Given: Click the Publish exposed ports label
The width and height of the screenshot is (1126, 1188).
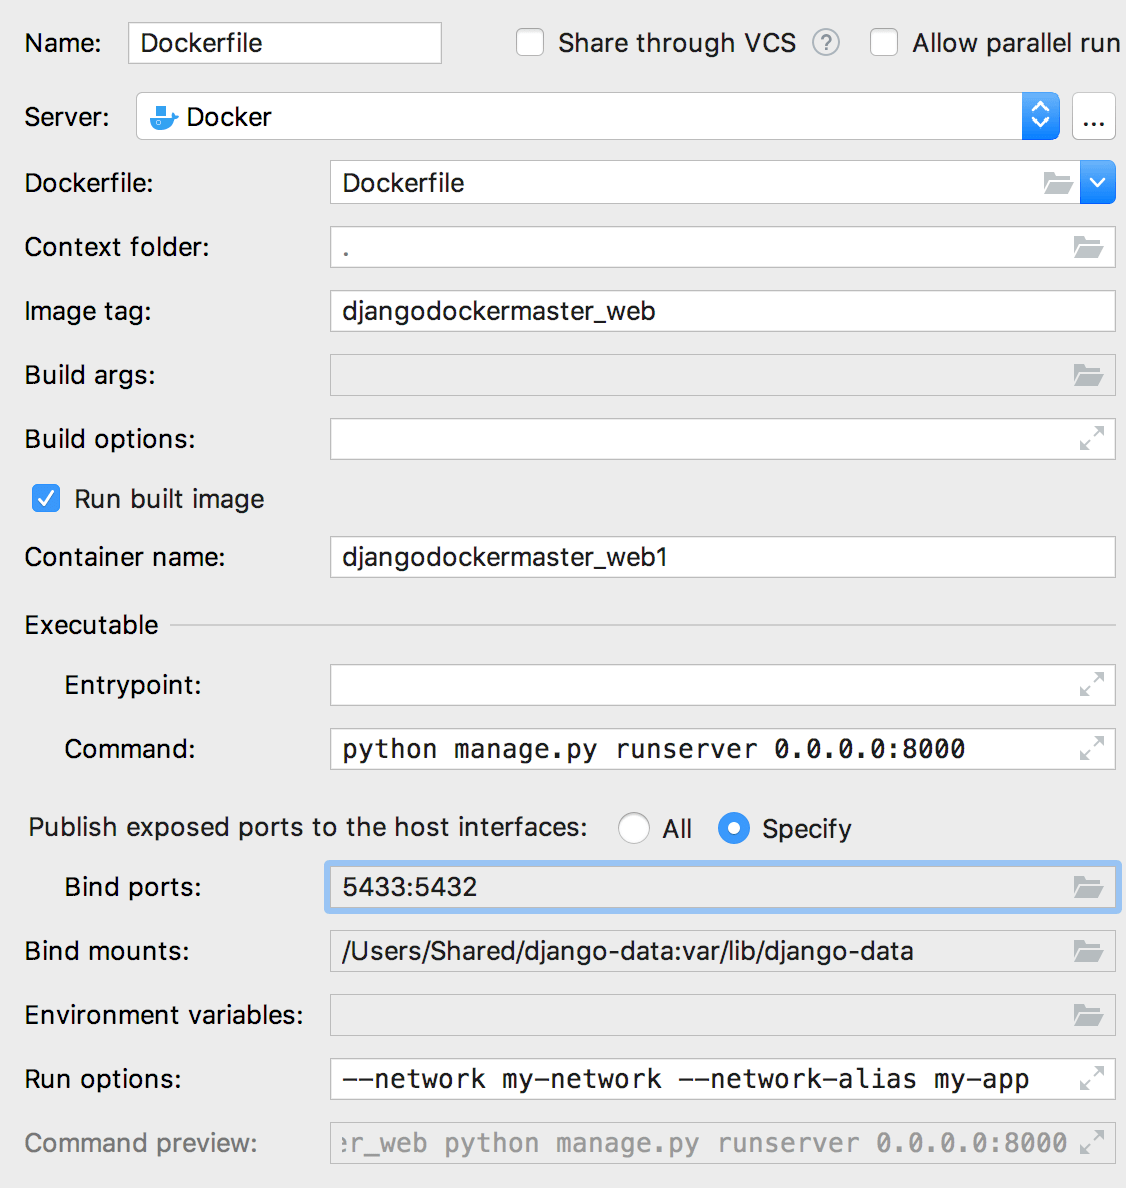Looking at the screenshot, I should [308, 827].
